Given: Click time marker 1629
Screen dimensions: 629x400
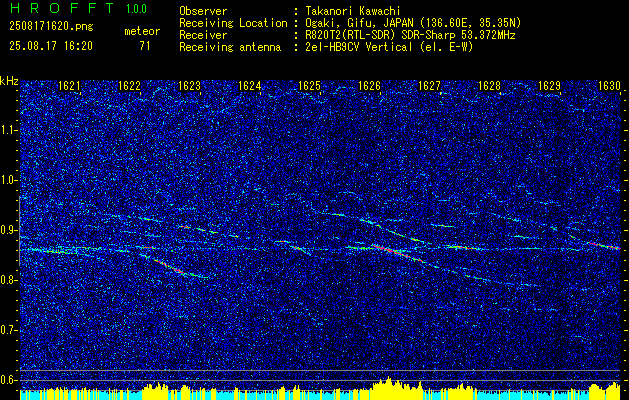Looking at the screenshot, I should click(549, 85).
